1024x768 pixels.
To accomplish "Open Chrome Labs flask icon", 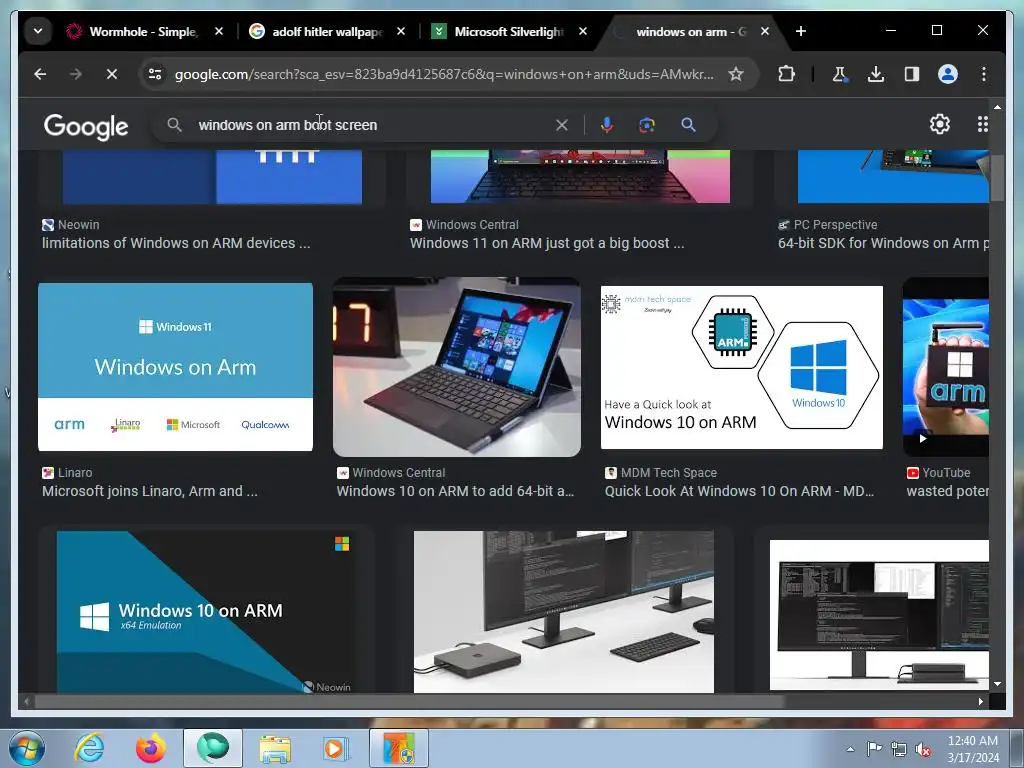I will 840,74.
